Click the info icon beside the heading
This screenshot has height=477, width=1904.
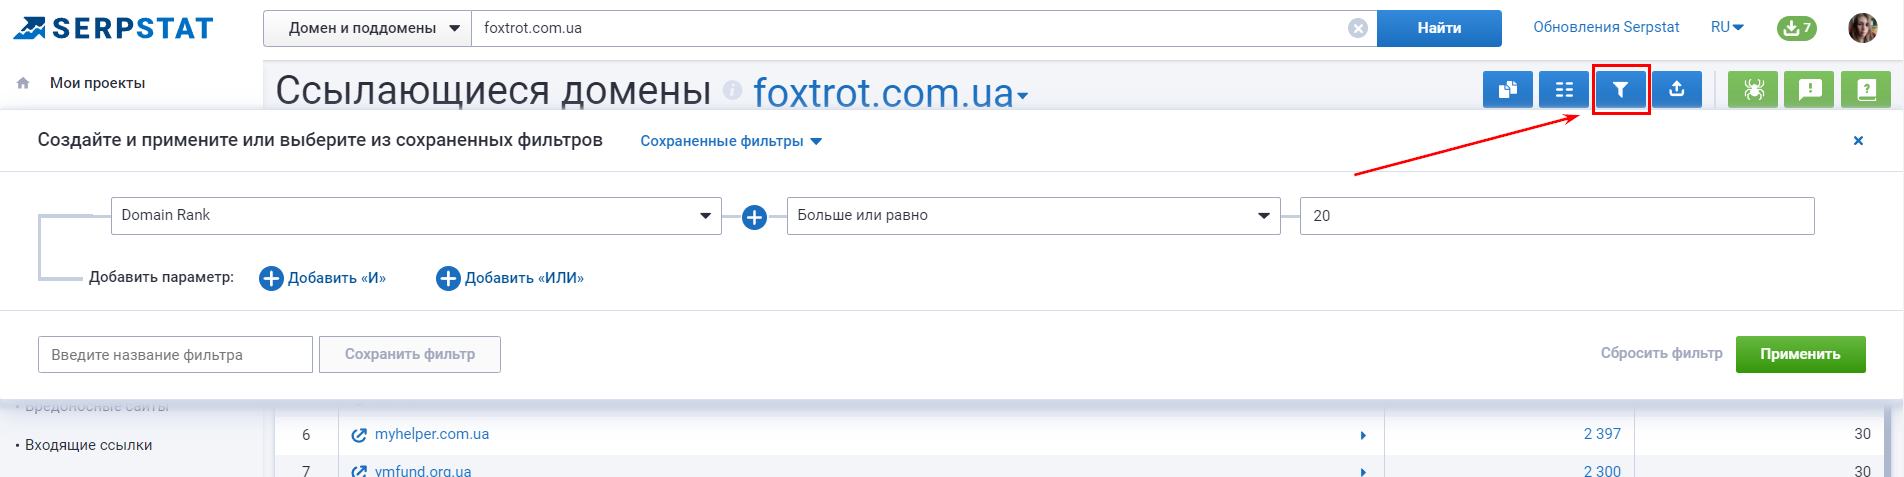click(x=732, y=90)
